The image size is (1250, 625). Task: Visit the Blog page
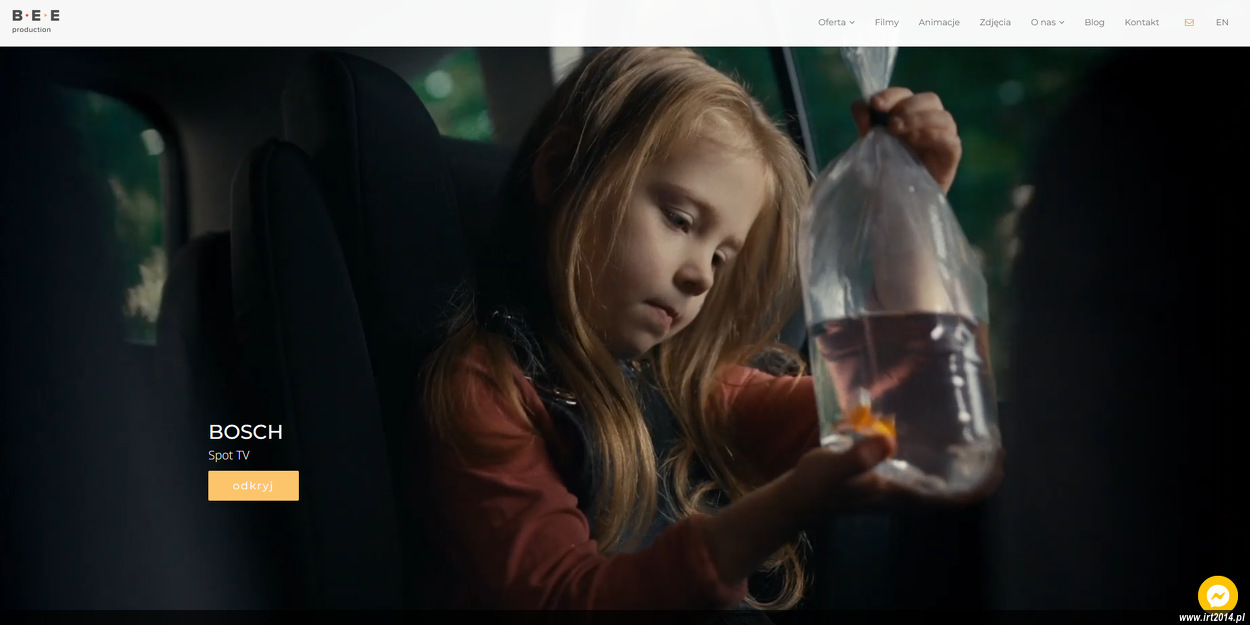[1094, 22]
